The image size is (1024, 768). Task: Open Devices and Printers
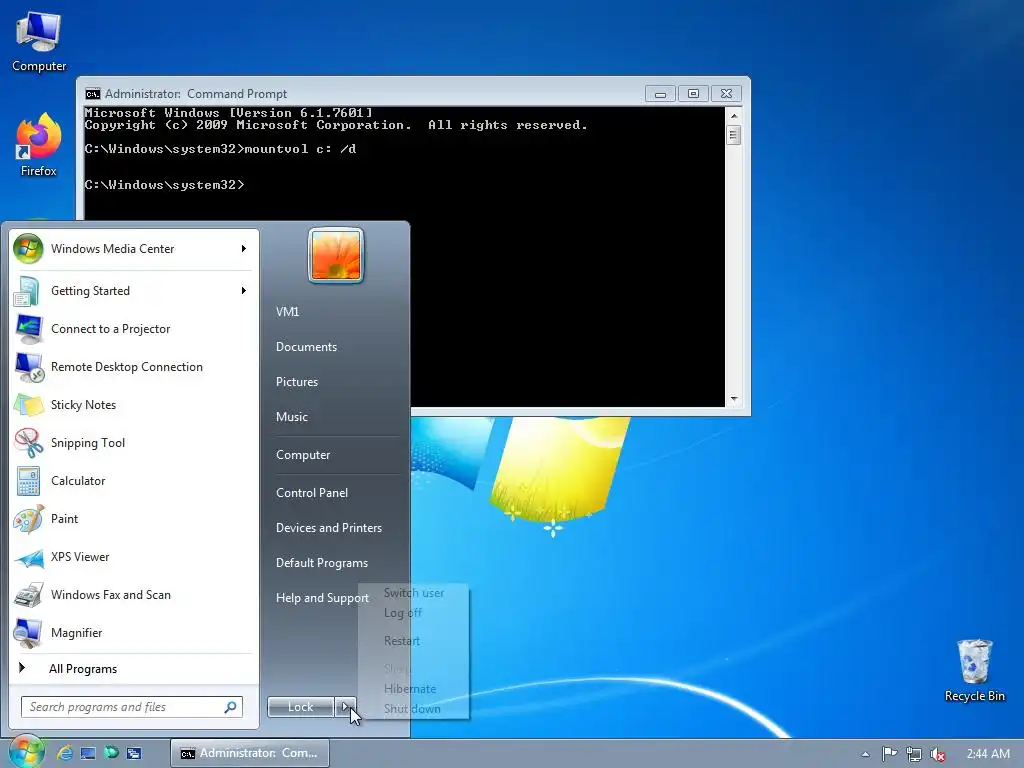point(328,528)
